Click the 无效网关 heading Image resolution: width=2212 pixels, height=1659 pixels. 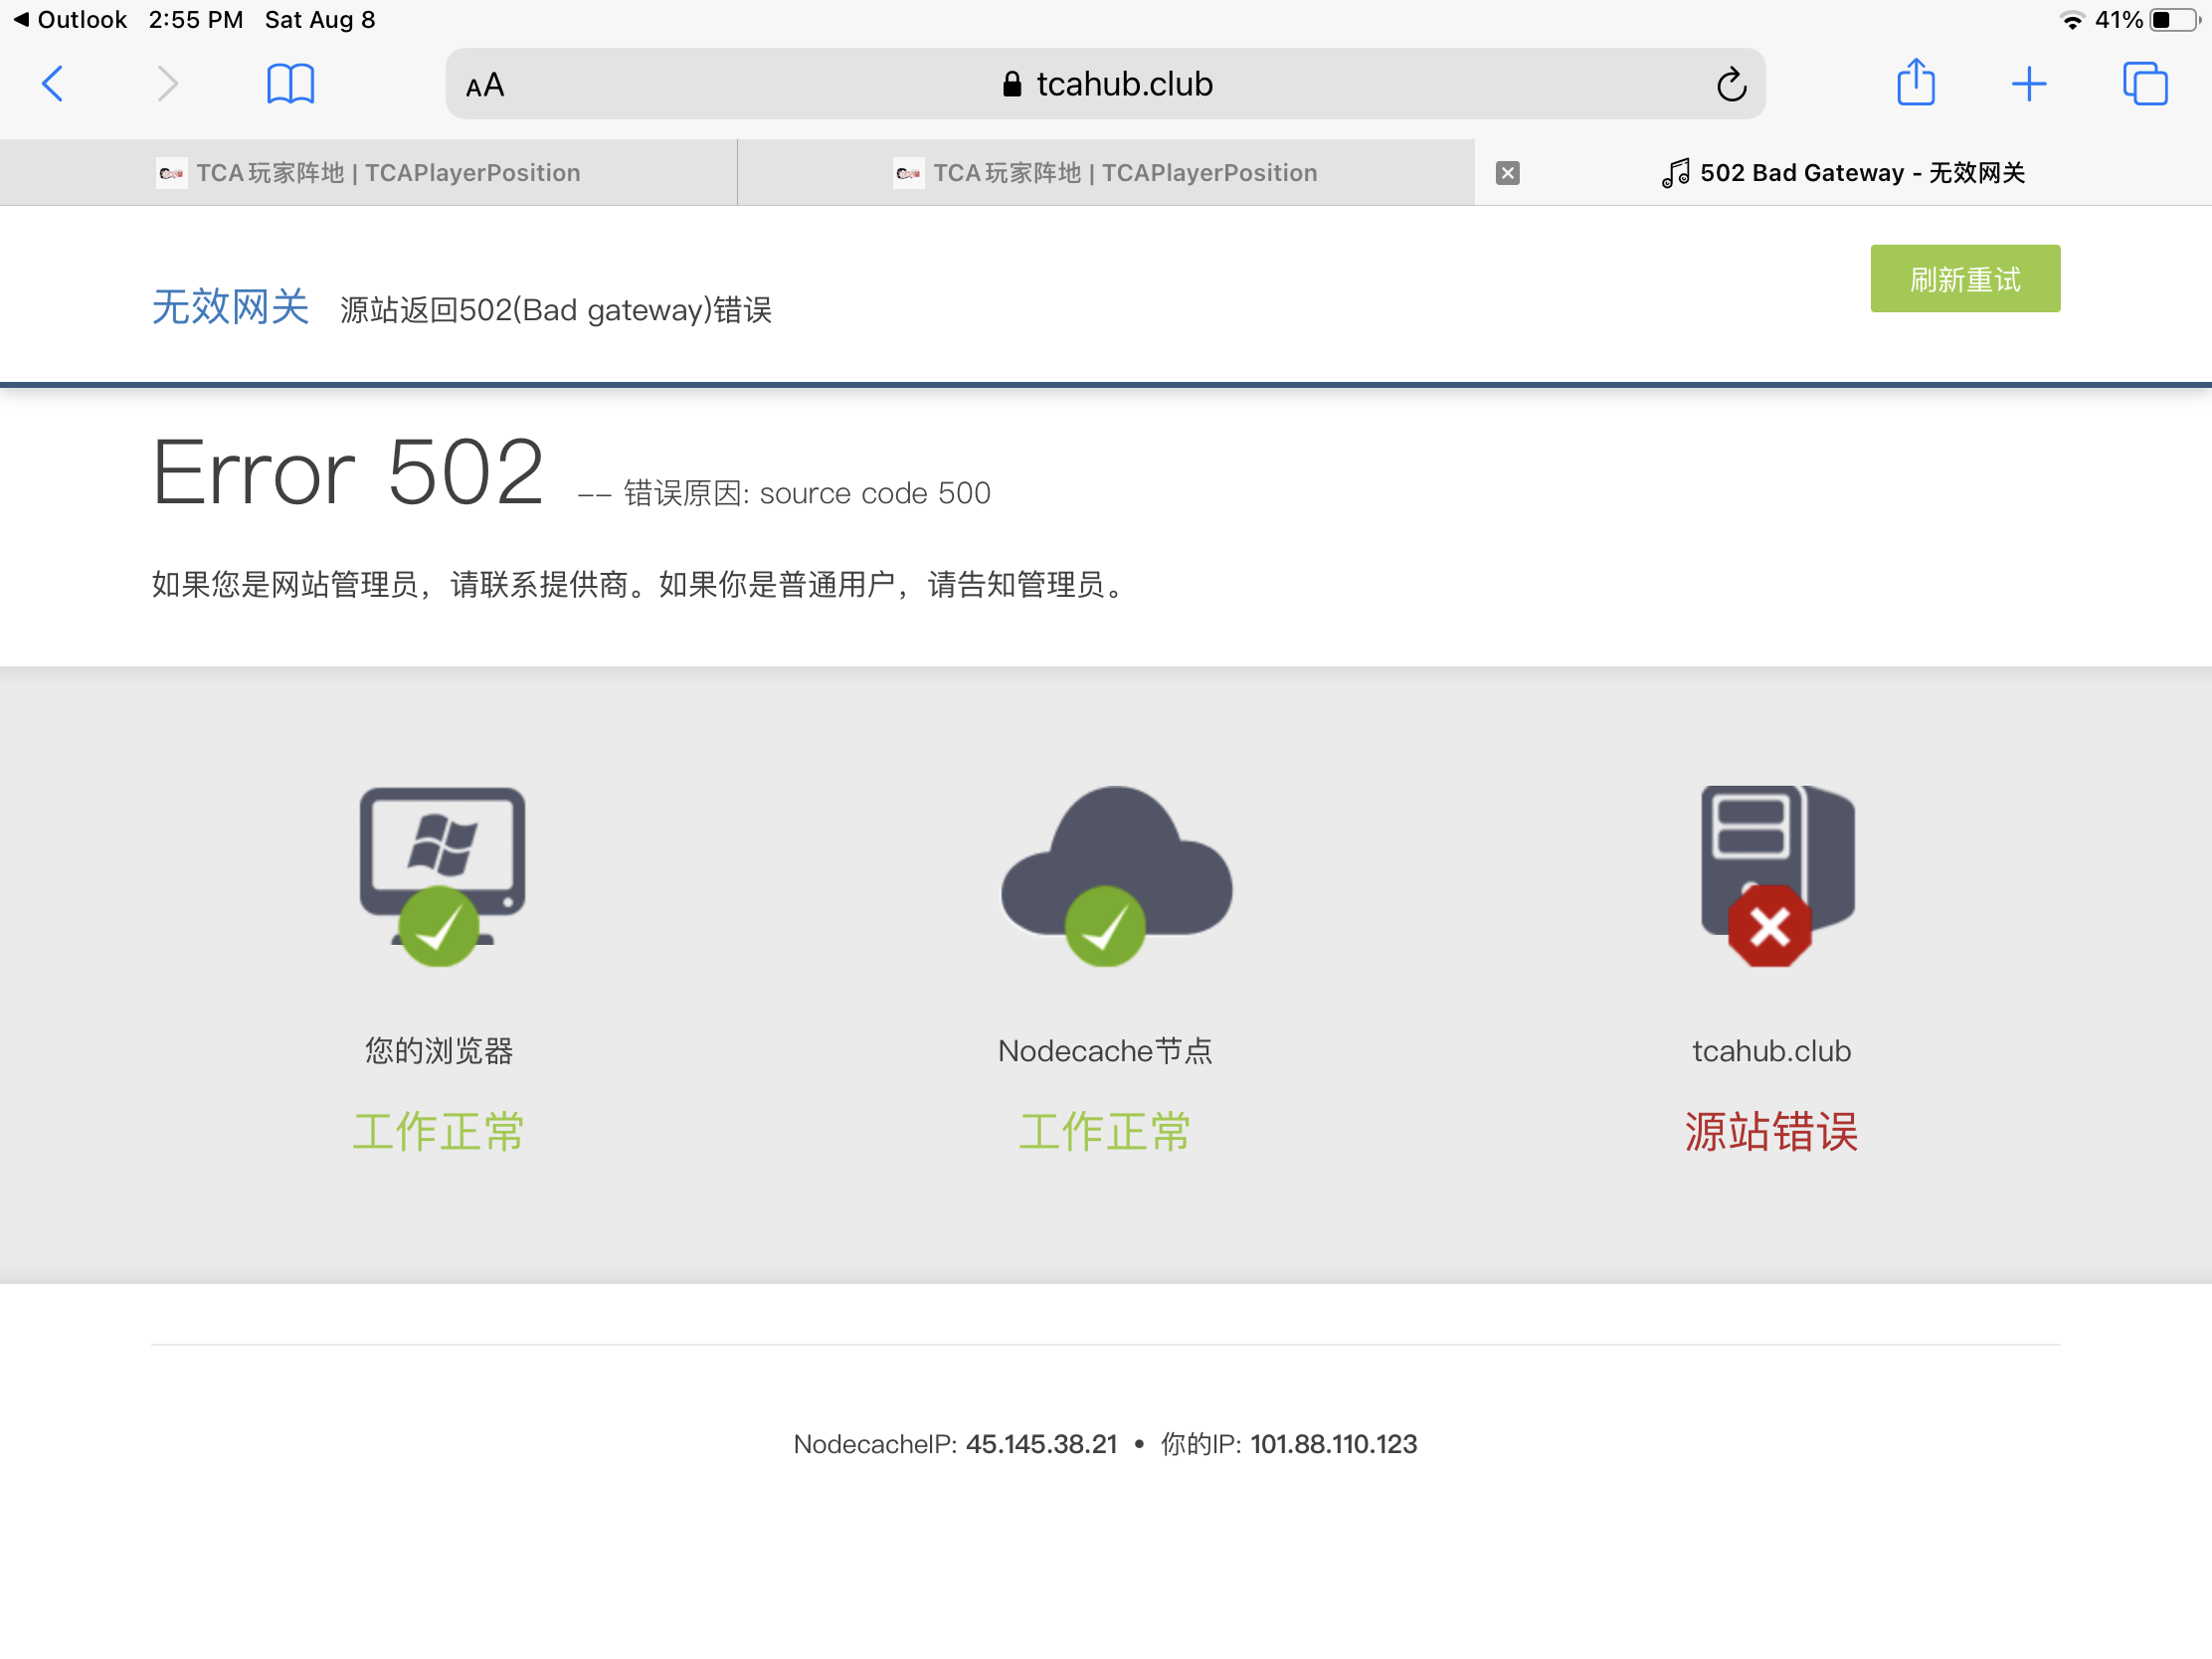click(x=230, y=307)
